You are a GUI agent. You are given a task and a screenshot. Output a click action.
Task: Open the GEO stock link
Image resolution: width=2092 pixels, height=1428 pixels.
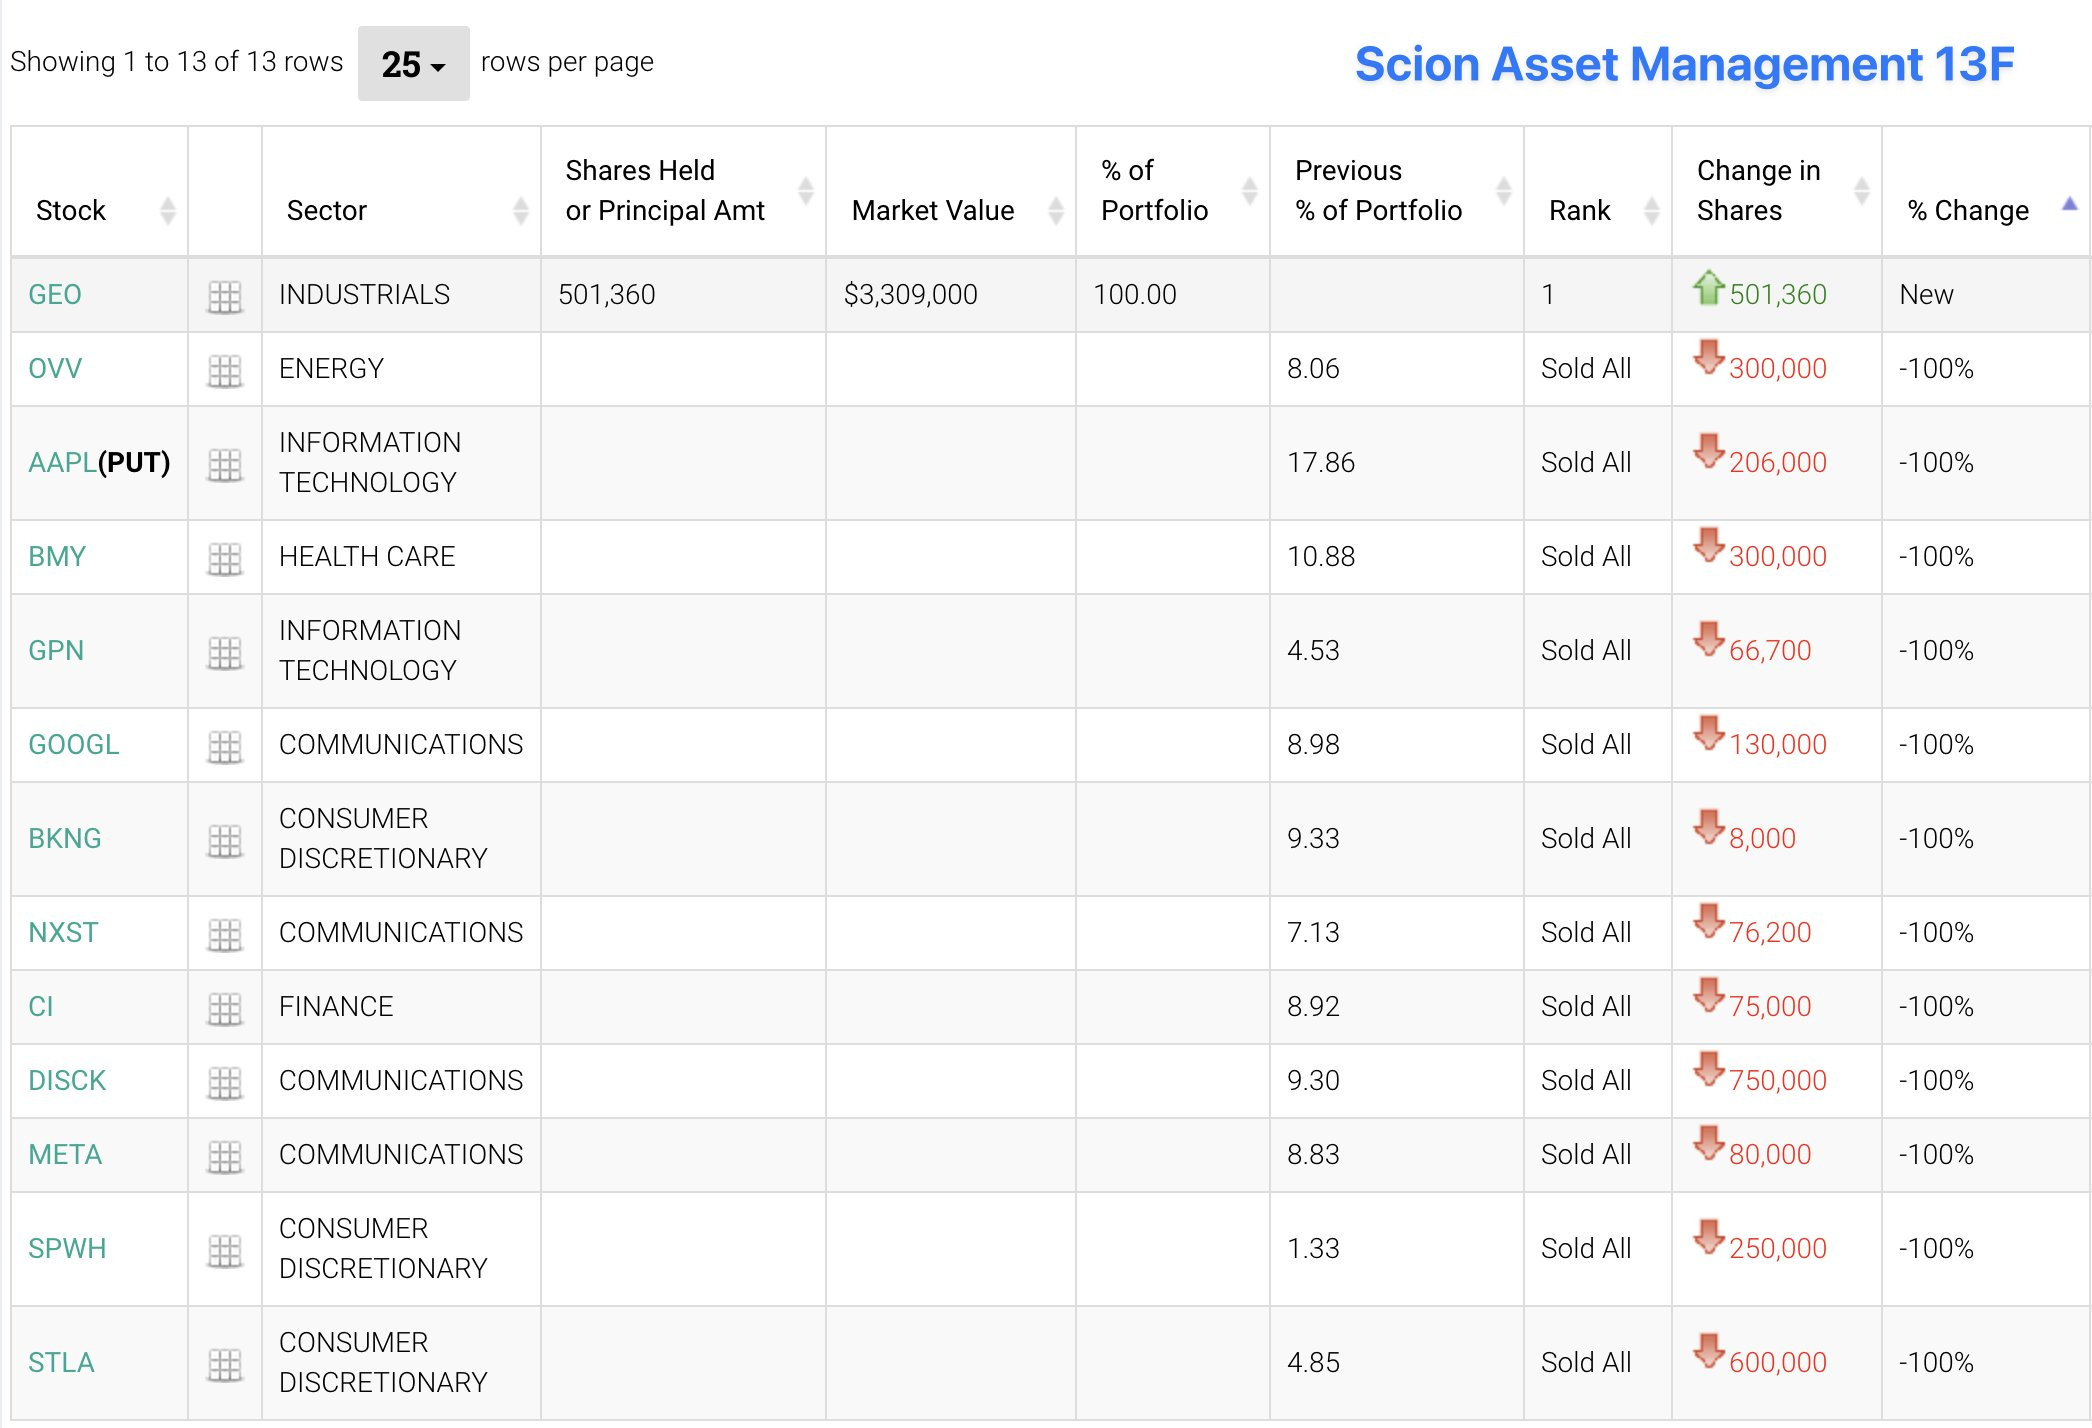point(55,295)
